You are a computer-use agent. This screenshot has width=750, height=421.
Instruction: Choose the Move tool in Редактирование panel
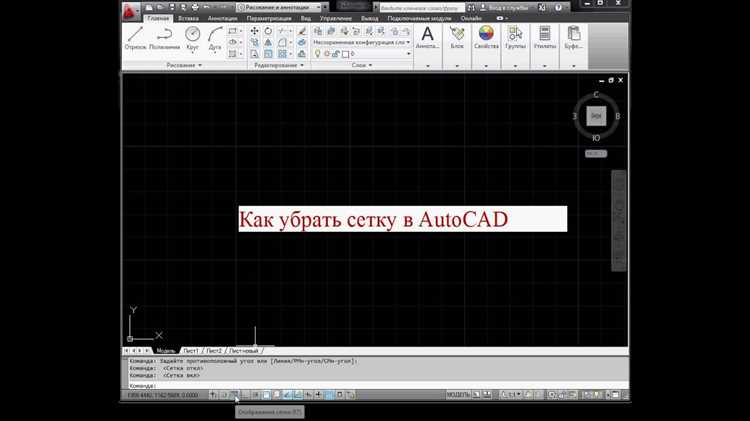[254, 31]
